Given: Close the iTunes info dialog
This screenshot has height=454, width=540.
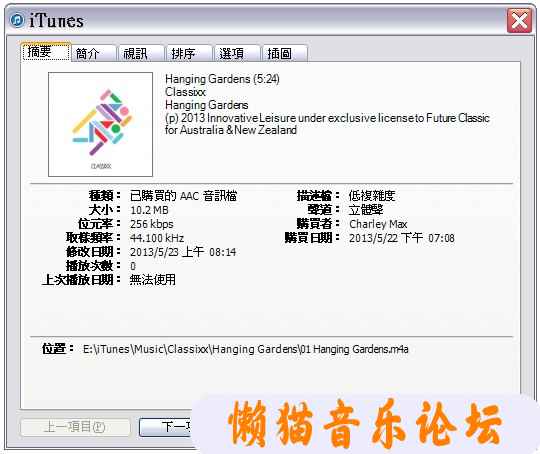Looking at the screenshot, I should point(519,21).
